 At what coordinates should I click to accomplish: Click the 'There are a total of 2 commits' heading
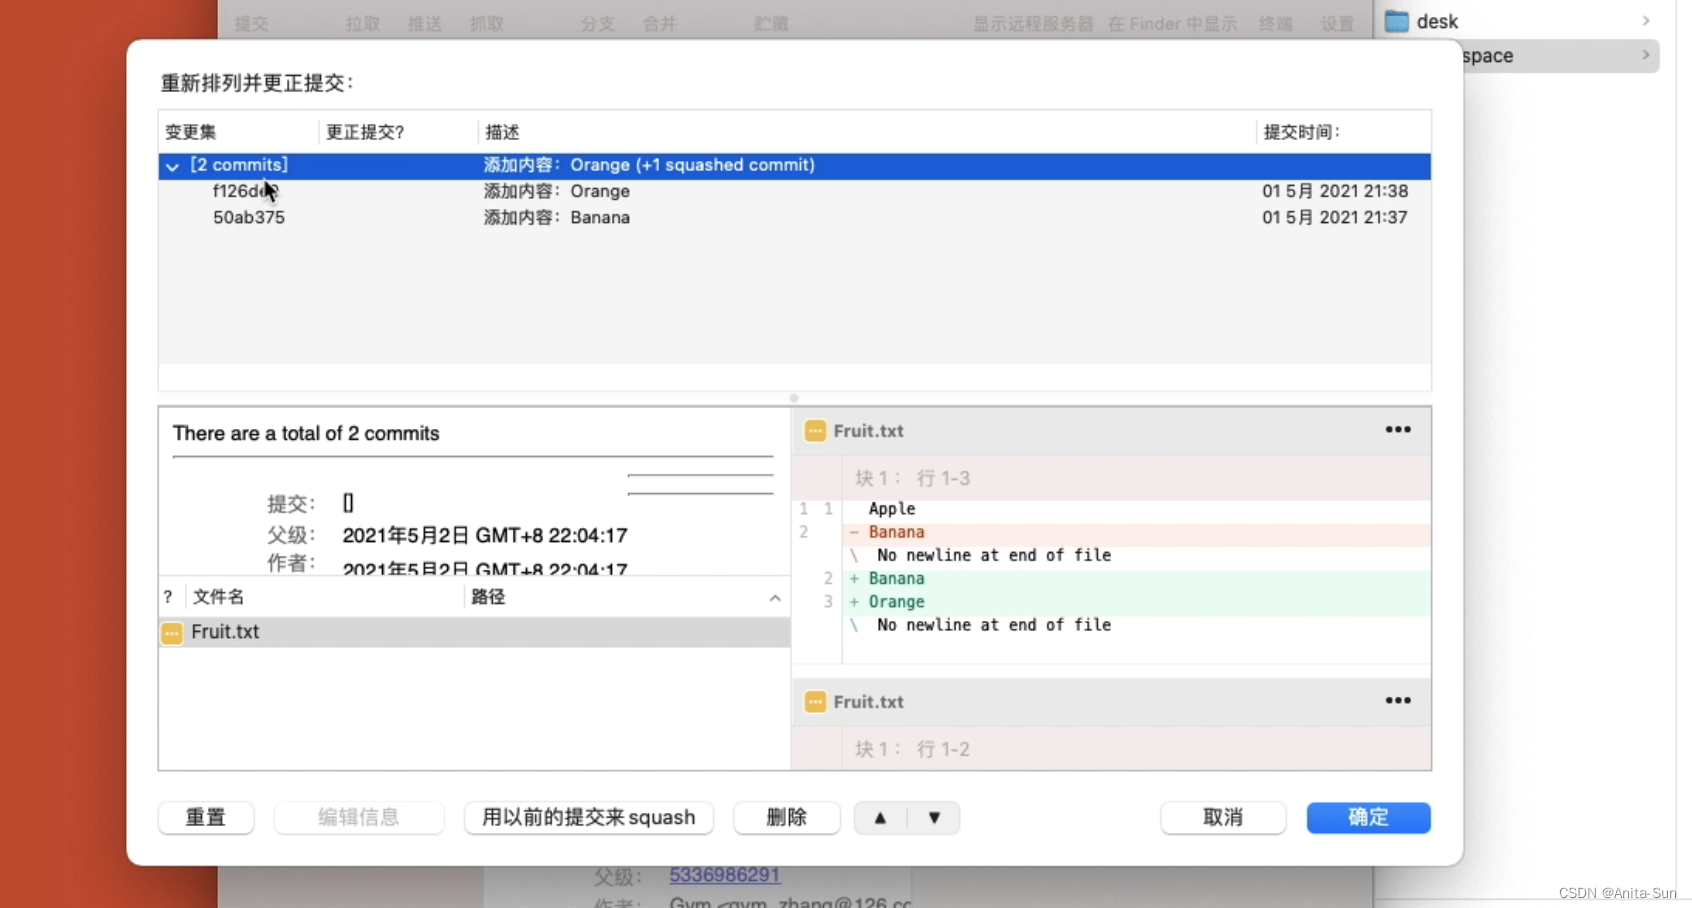coord(306,434)
